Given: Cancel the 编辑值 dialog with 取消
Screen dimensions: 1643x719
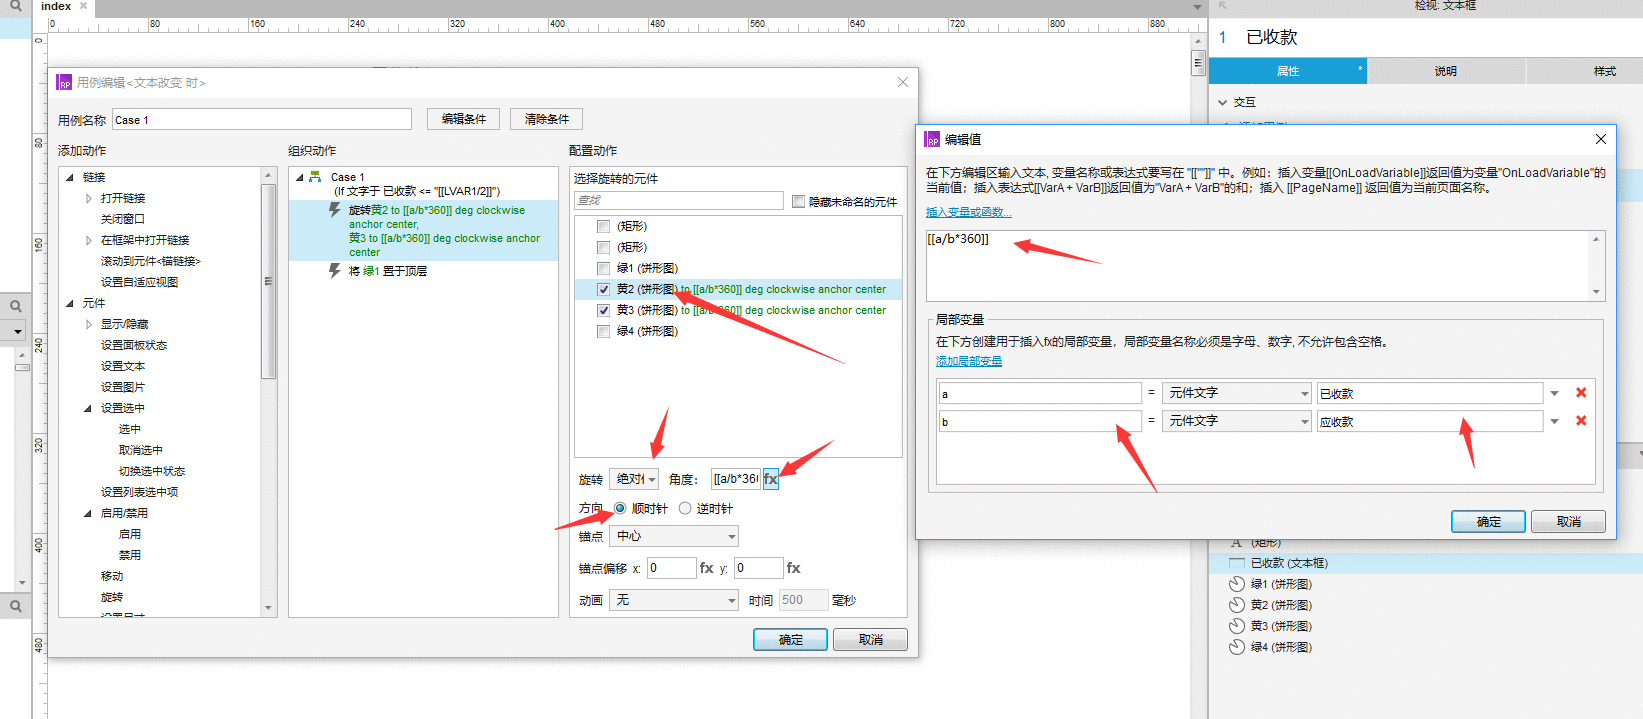Looking at the screenshot, I should pos(1569,522).
